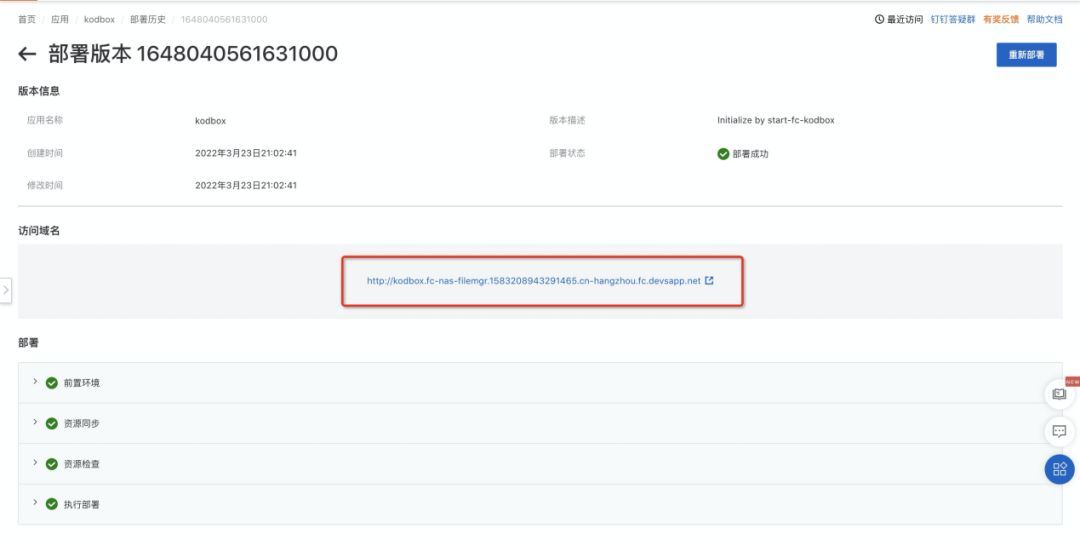Open the 部署历史 breadcrumb
Viewport: 1080px width, 546px height.
(148, 19)
